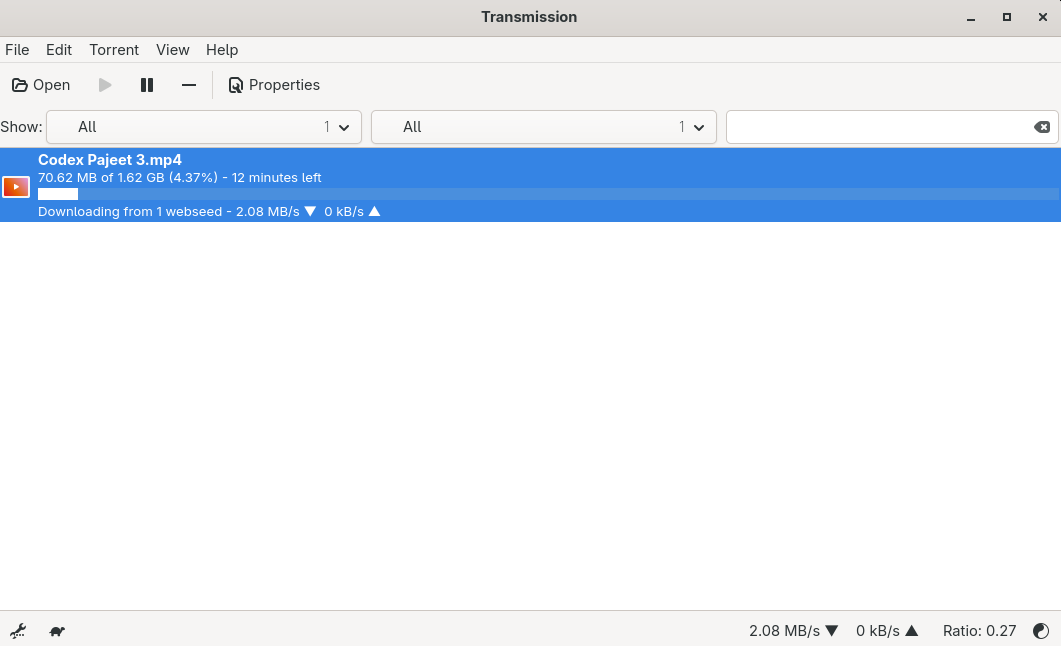Minimize the Transmission window
The image size is (1061, 646).
coord(971,18)
